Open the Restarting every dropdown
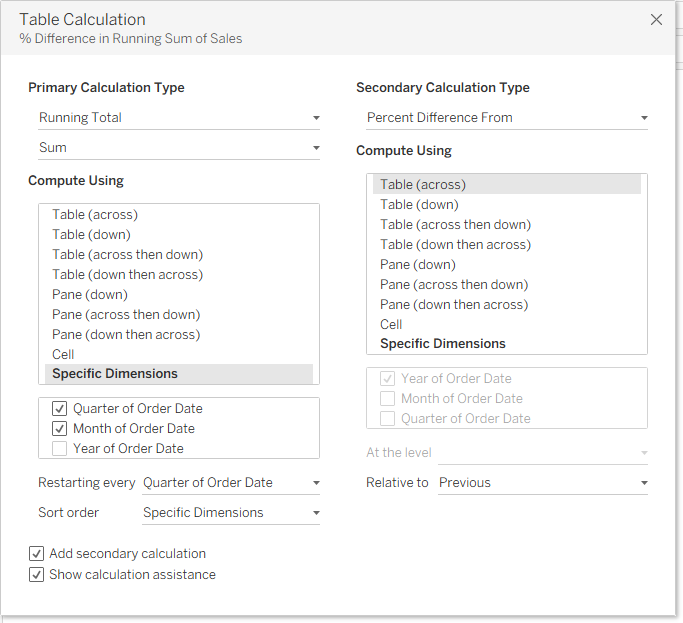 [x=231, y=483]
